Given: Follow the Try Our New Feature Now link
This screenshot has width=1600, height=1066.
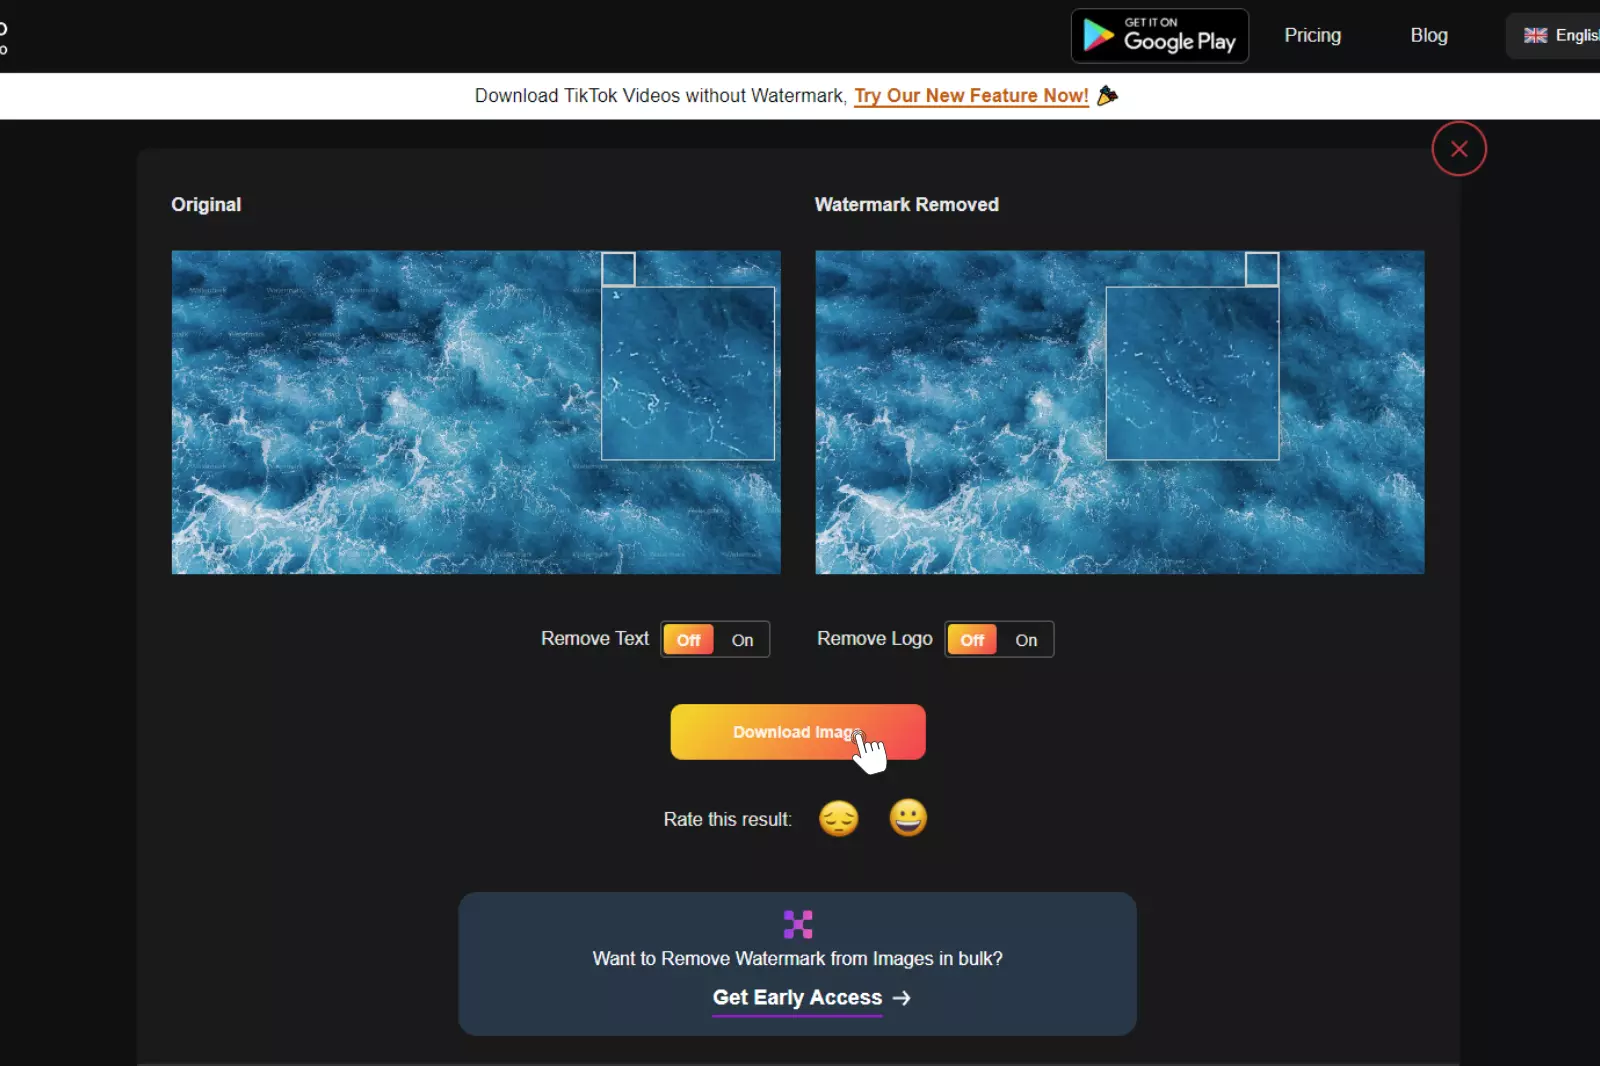Looking at the screenshot, I should coord(971,96).
